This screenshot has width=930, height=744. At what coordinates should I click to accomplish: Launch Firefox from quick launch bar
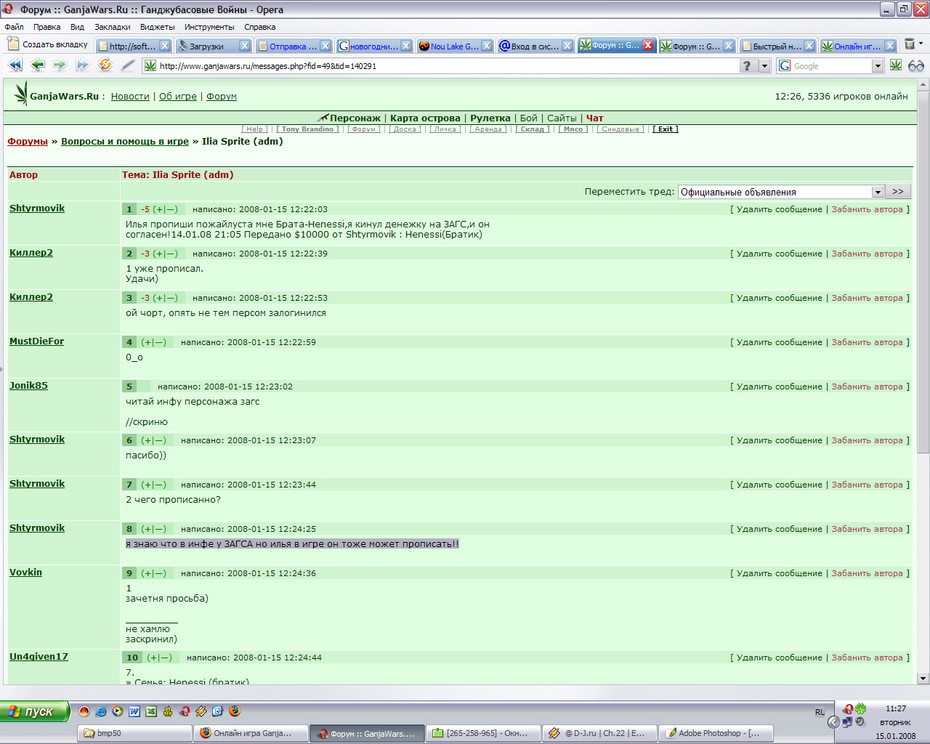[x=234, y=711]
